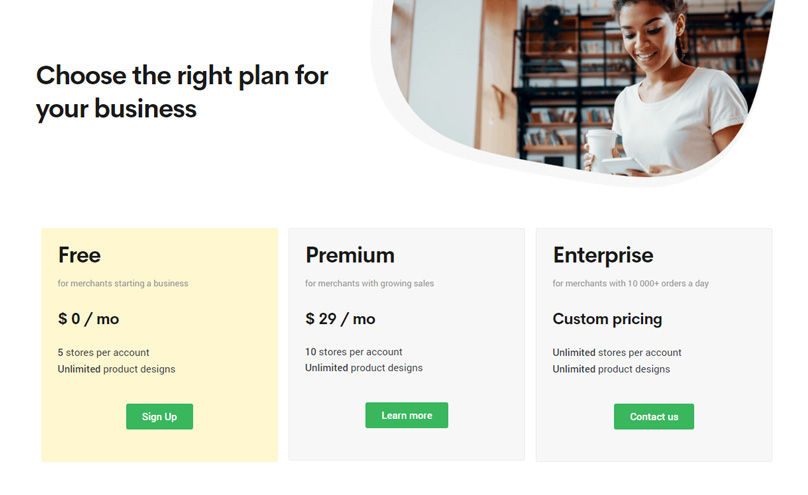
Task: Click Enterprise "Unlimited stores per account" line
Action: click(x=617, y=353)
